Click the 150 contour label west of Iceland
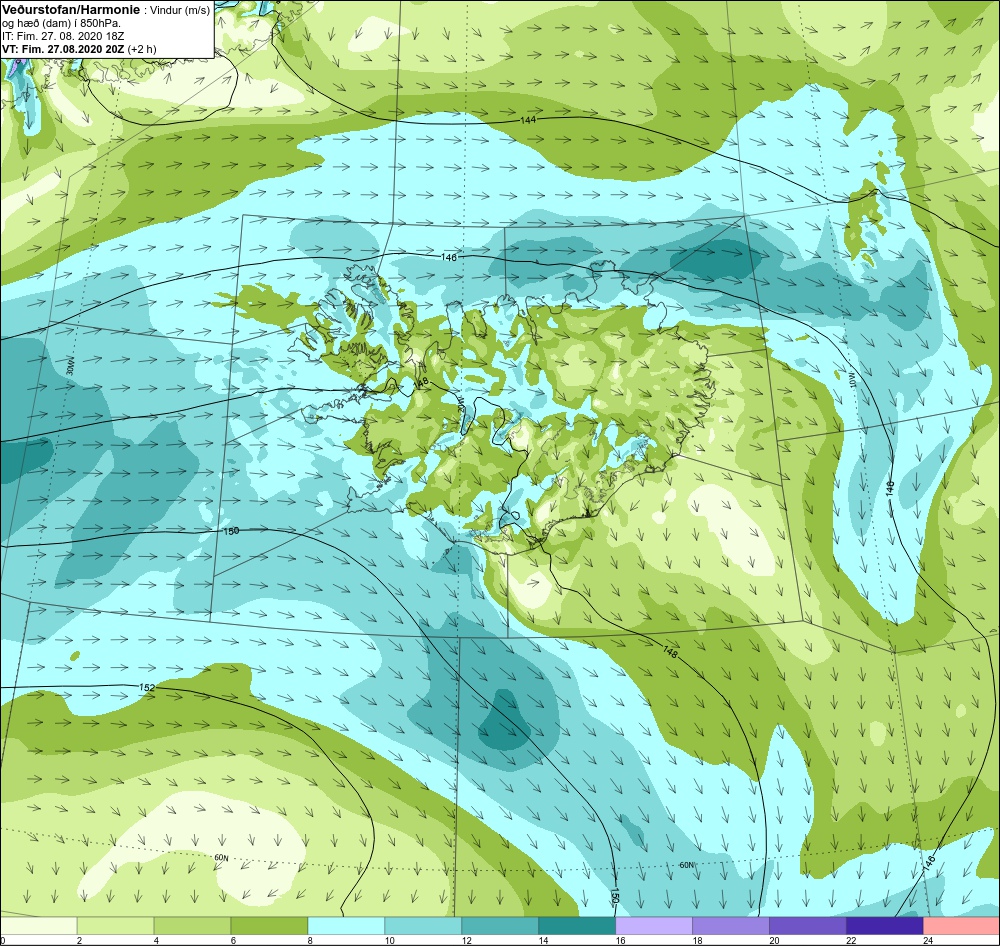Image resolution: width=1000 pixels, height=946 pixels. [x=231, y=531]
